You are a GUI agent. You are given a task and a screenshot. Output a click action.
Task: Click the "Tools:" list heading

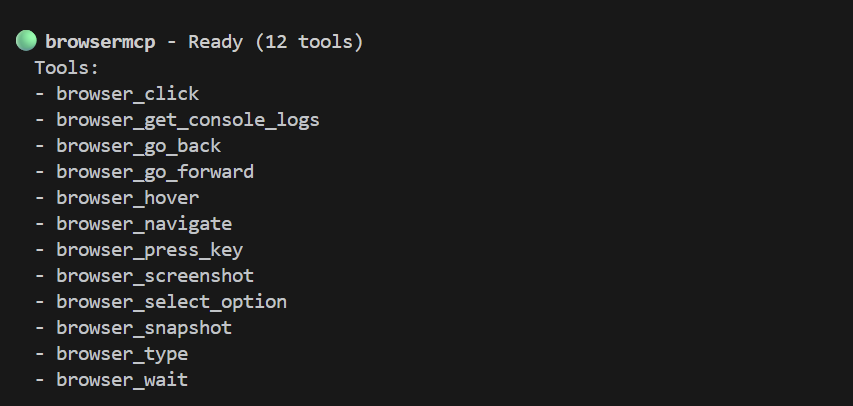67,68
